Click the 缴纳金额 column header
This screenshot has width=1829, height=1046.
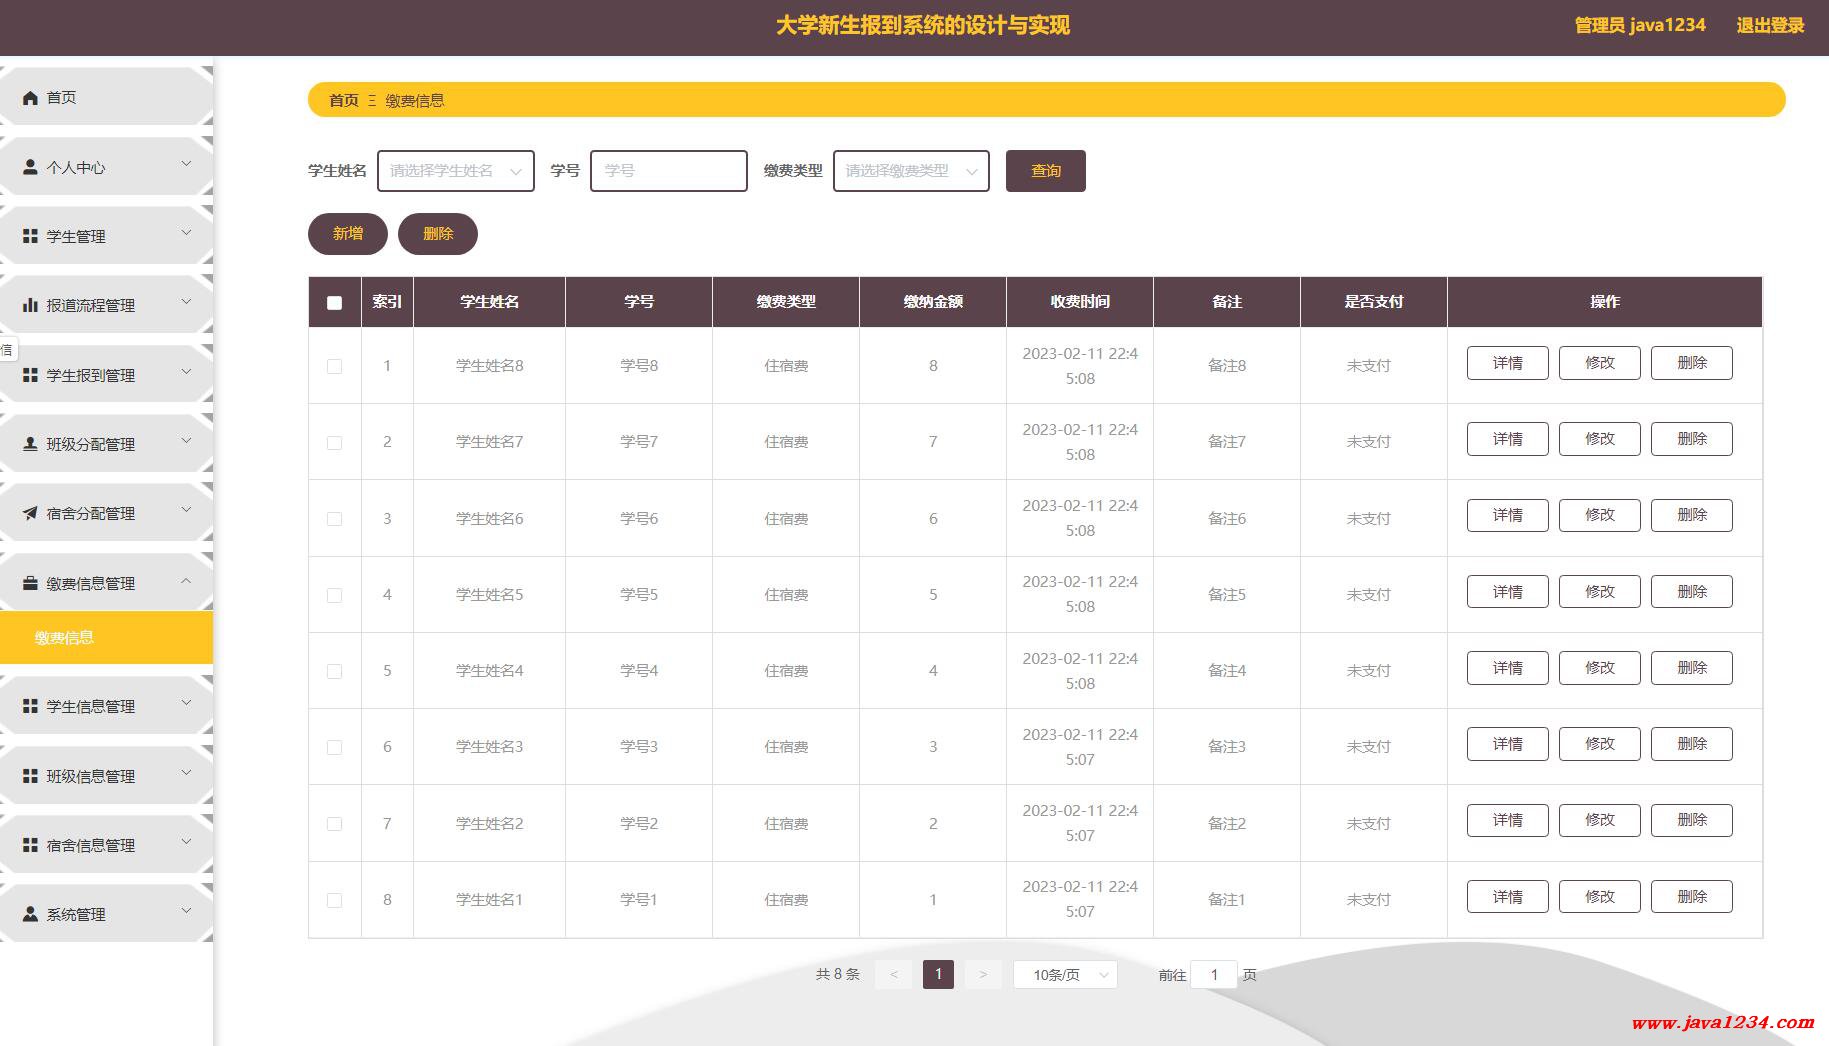click(x=933, y=302)
